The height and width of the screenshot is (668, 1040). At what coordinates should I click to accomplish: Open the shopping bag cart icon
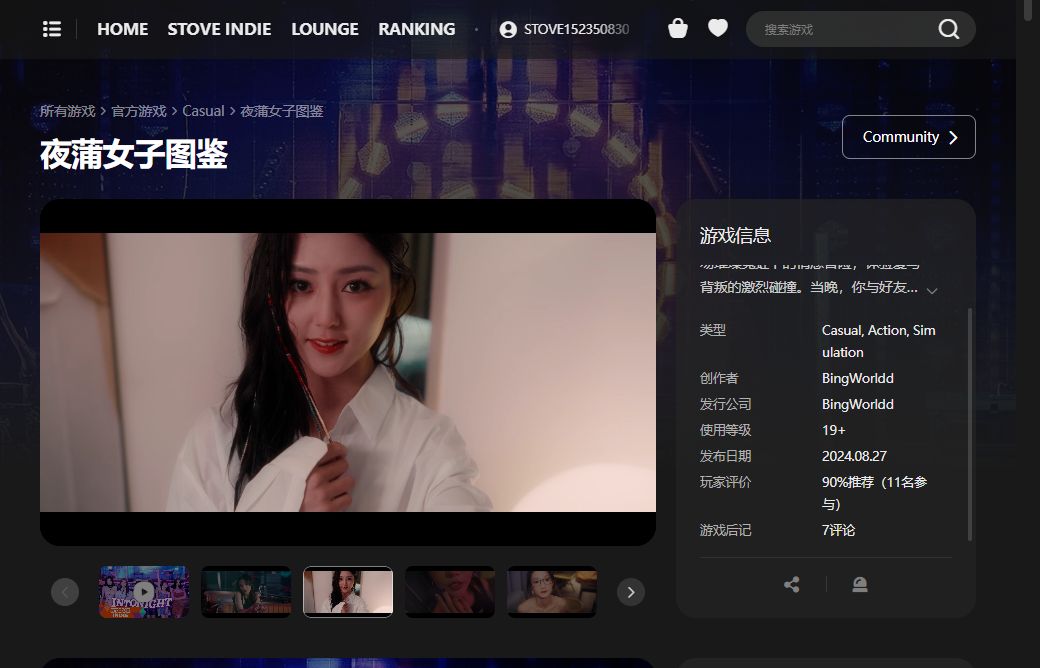coord(678,29)
